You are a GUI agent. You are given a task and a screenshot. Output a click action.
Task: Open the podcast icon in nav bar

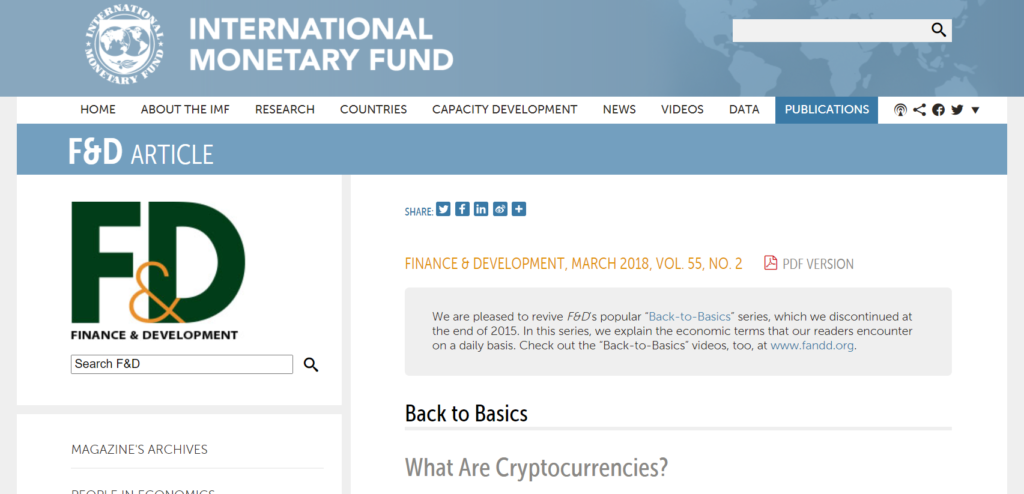tap(900, 110)
